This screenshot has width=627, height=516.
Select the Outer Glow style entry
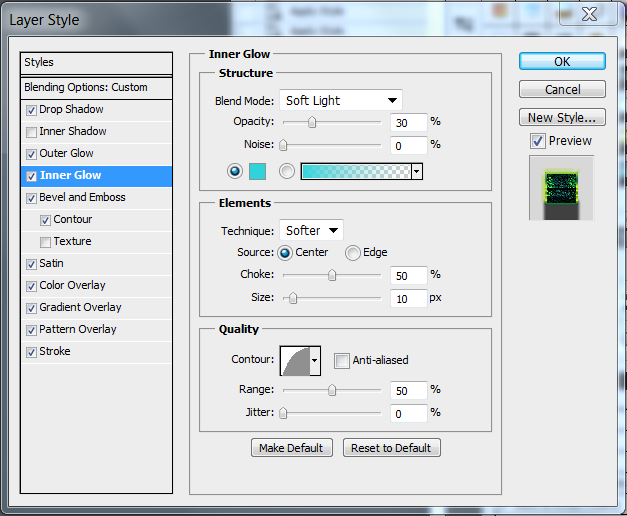[x=96, y=154]
